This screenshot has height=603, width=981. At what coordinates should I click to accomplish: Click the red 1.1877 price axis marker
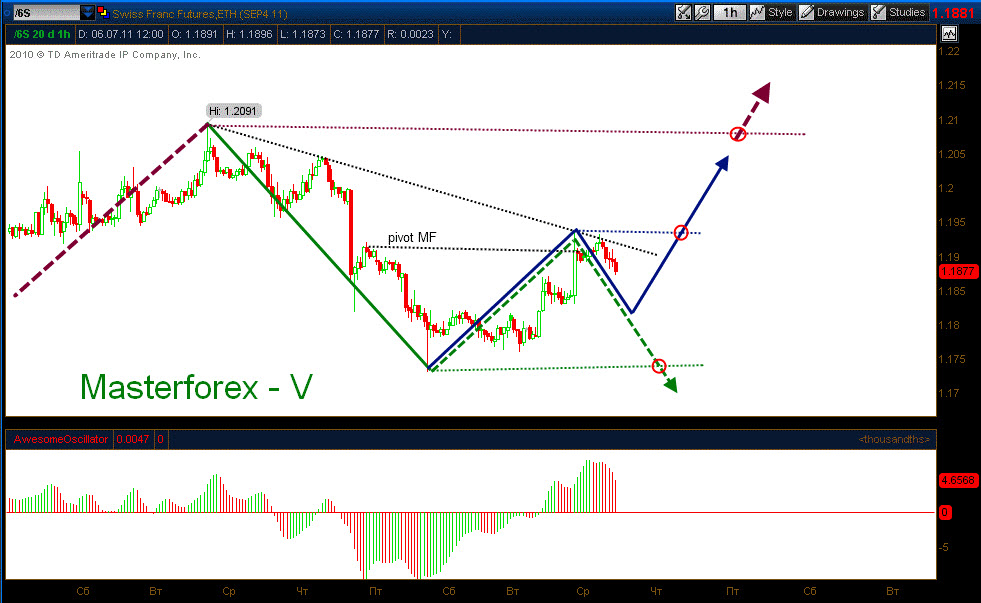tap(957, 271)
